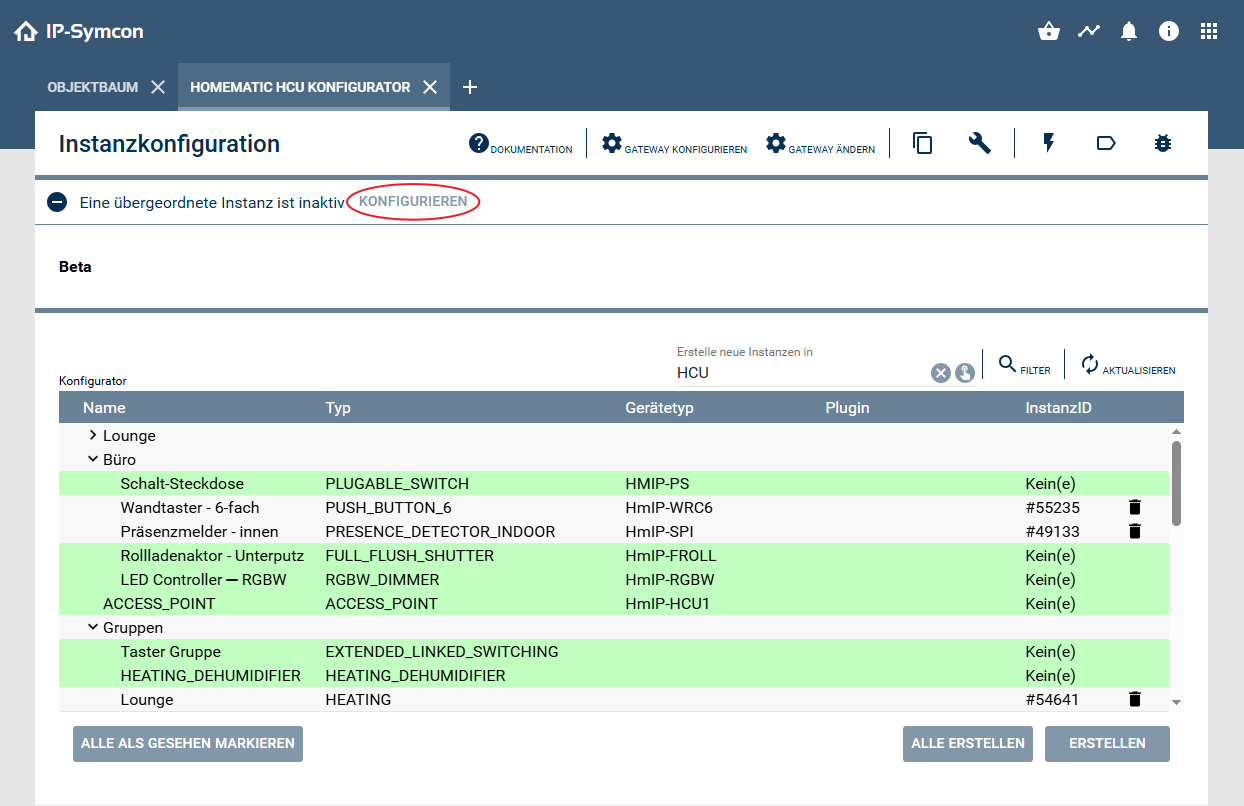Switch to the Objektbaum tab

[x=93, y=87]
